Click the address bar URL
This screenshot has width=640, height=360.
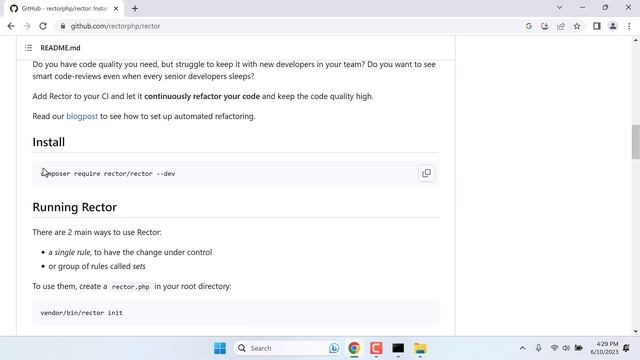pyautogui.click(x=115, y=26)
